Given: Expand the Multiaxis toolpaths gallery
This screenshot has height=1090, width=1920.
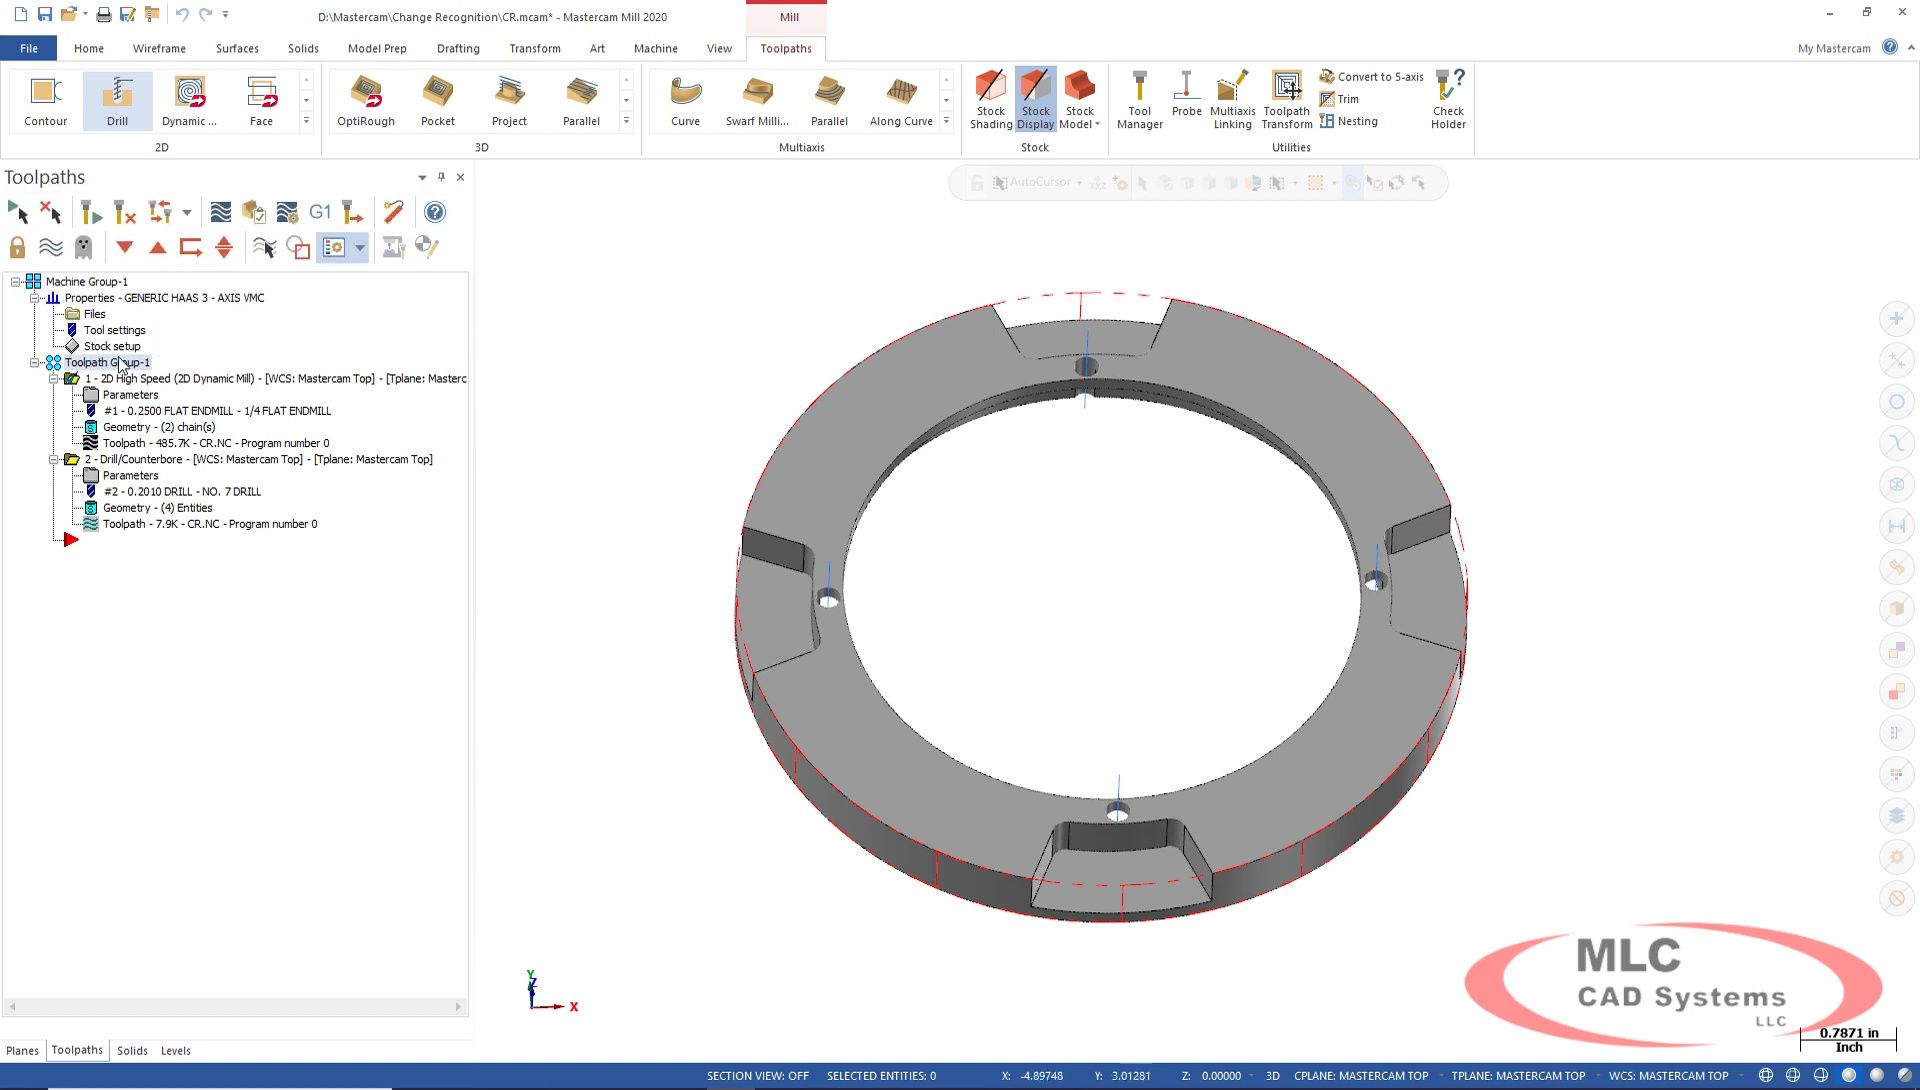Looking at the screenshot, I should click(946, 121).
